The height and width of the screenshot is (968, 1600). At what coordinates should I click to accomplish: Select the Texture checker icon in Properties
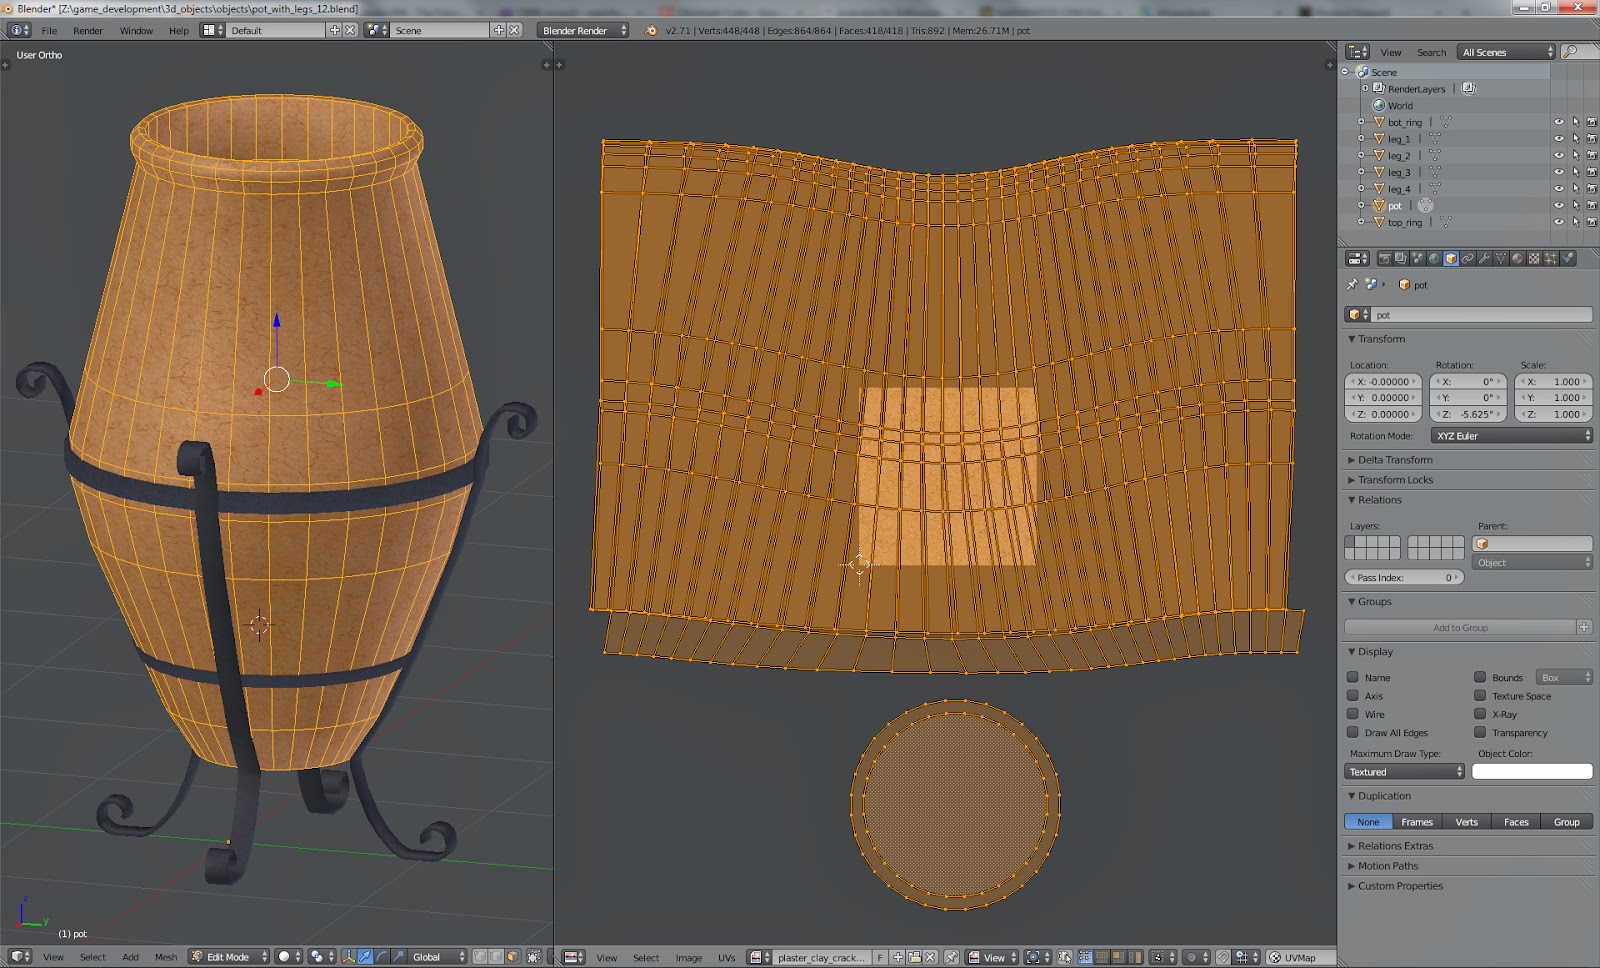pyautogui.click(x=1533, y=257)
